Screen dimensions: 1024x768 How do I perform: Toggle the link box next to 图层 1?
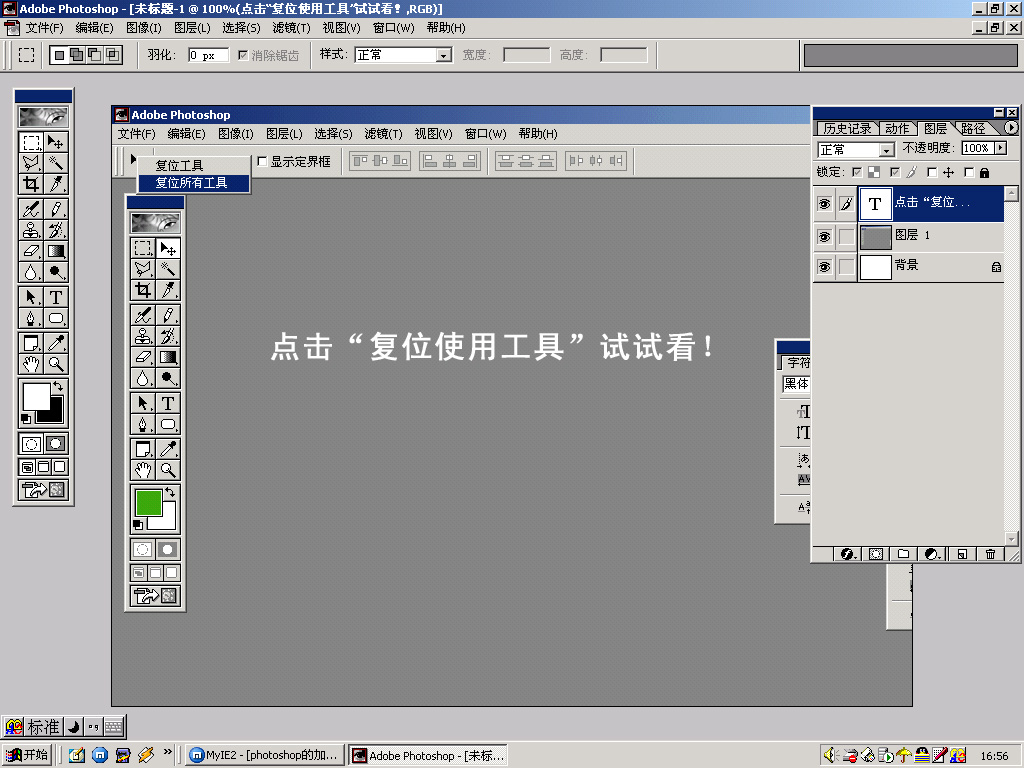846,236
